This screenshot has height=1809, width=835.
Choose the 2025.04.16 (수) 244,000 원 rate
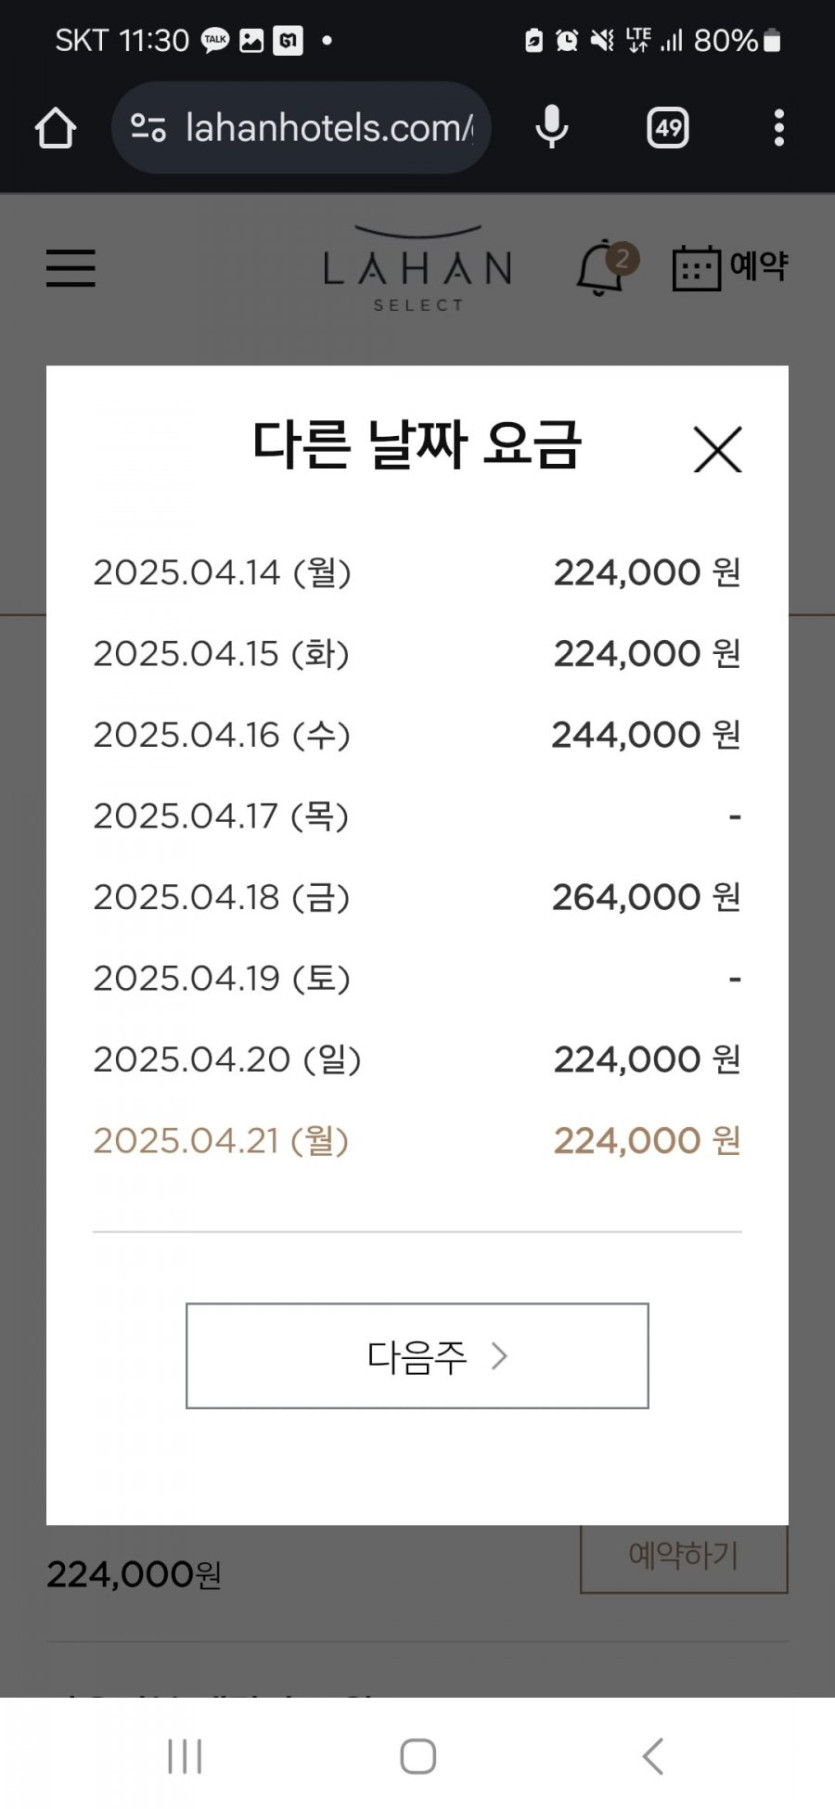417,735
